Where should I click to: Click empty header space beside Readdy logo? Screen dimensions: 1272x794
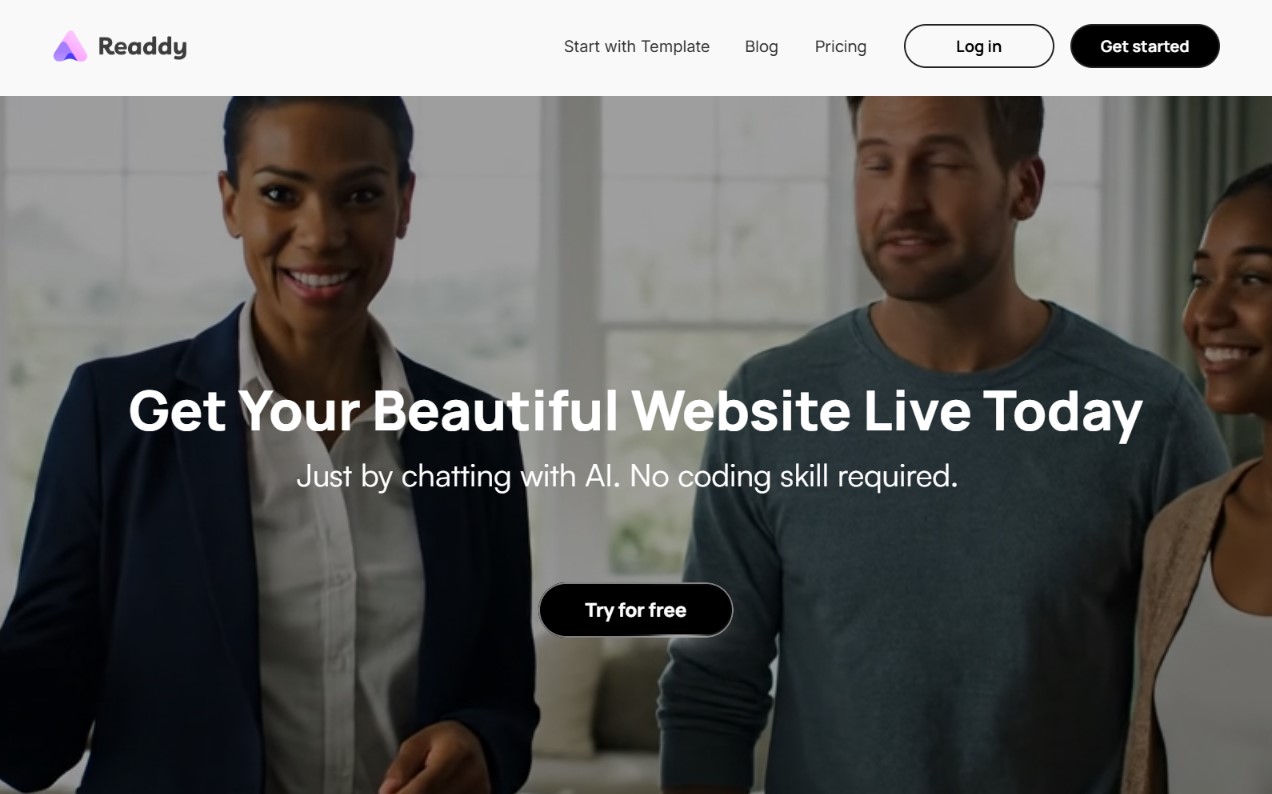click(370, 46)
